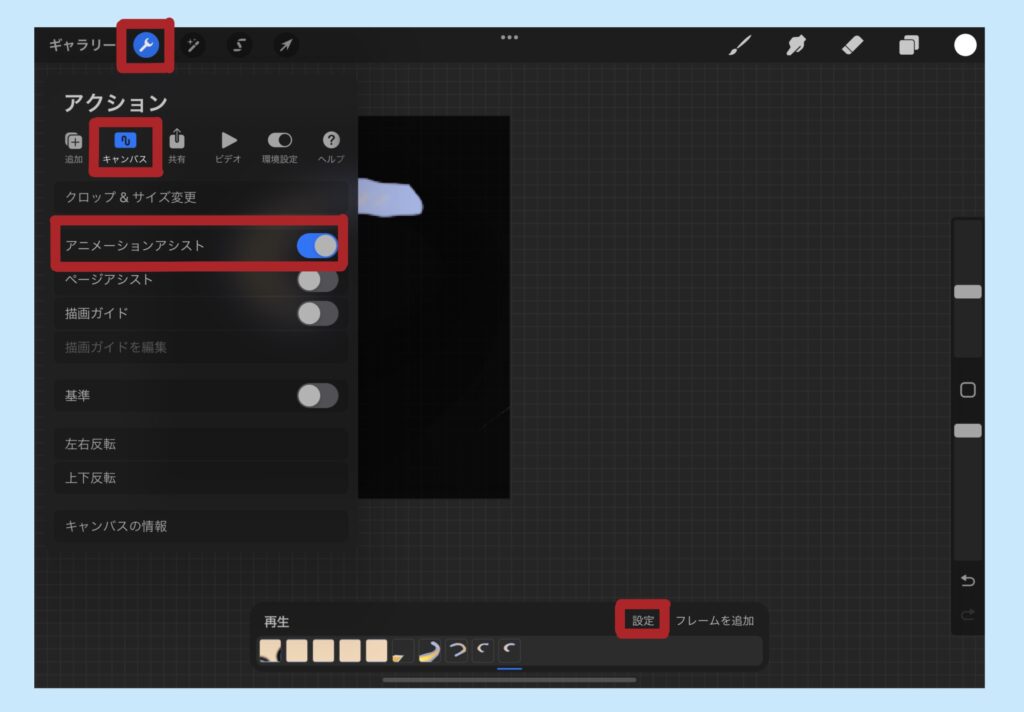
Task: Choose 上下反転 (Flip vertical)
Action: [x=200, y=478]
